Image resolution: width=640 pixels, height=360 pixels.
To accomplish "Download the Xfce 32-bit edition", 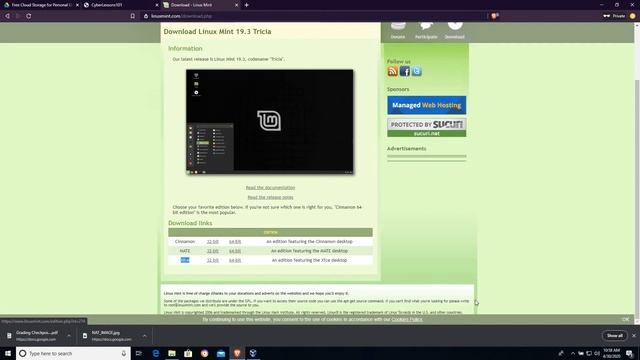I will pyautogui.click(x=213, y=260).
